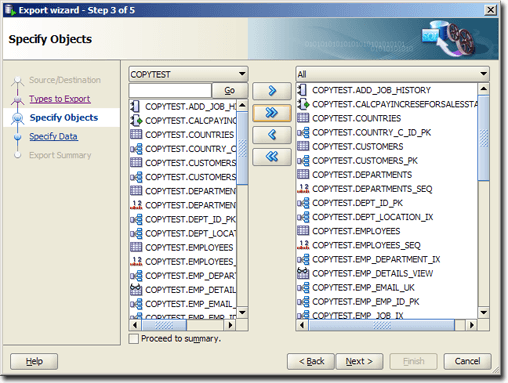Select the Specify Objects step
This screenshot has width=508, height=383.
[64, 118]
